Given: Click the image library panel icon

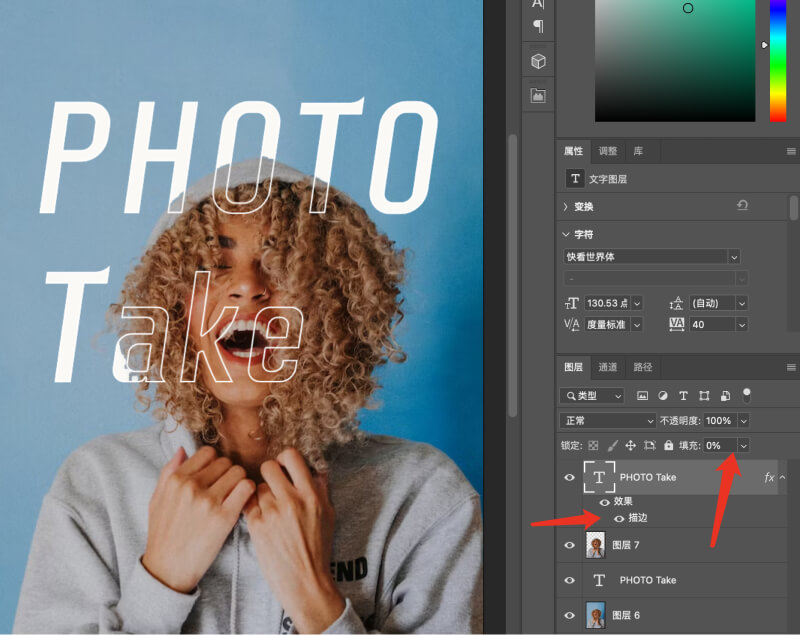Looking at the screenshot, I should click(538, 96).
